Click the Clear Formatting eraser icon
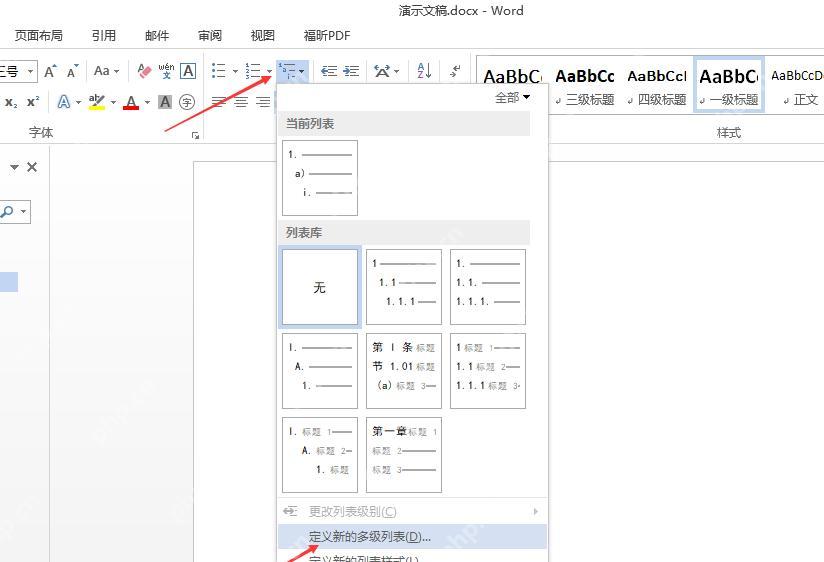Viewport: 824px width, 562px height. (143, 70)
